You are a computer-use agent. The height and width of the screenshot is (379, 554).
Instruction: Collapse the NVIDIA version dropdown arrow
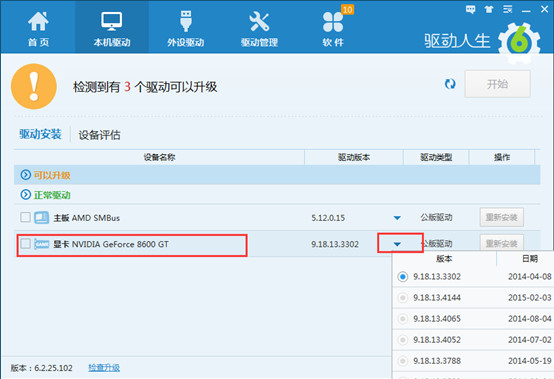(397, 244)
